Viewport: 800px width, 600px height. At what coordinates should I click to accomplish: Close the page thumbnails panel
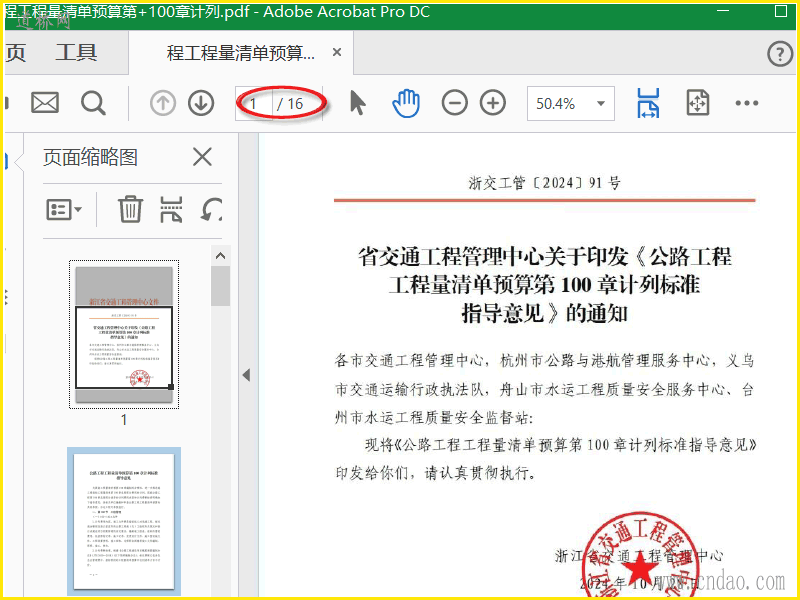pos(202,157)
